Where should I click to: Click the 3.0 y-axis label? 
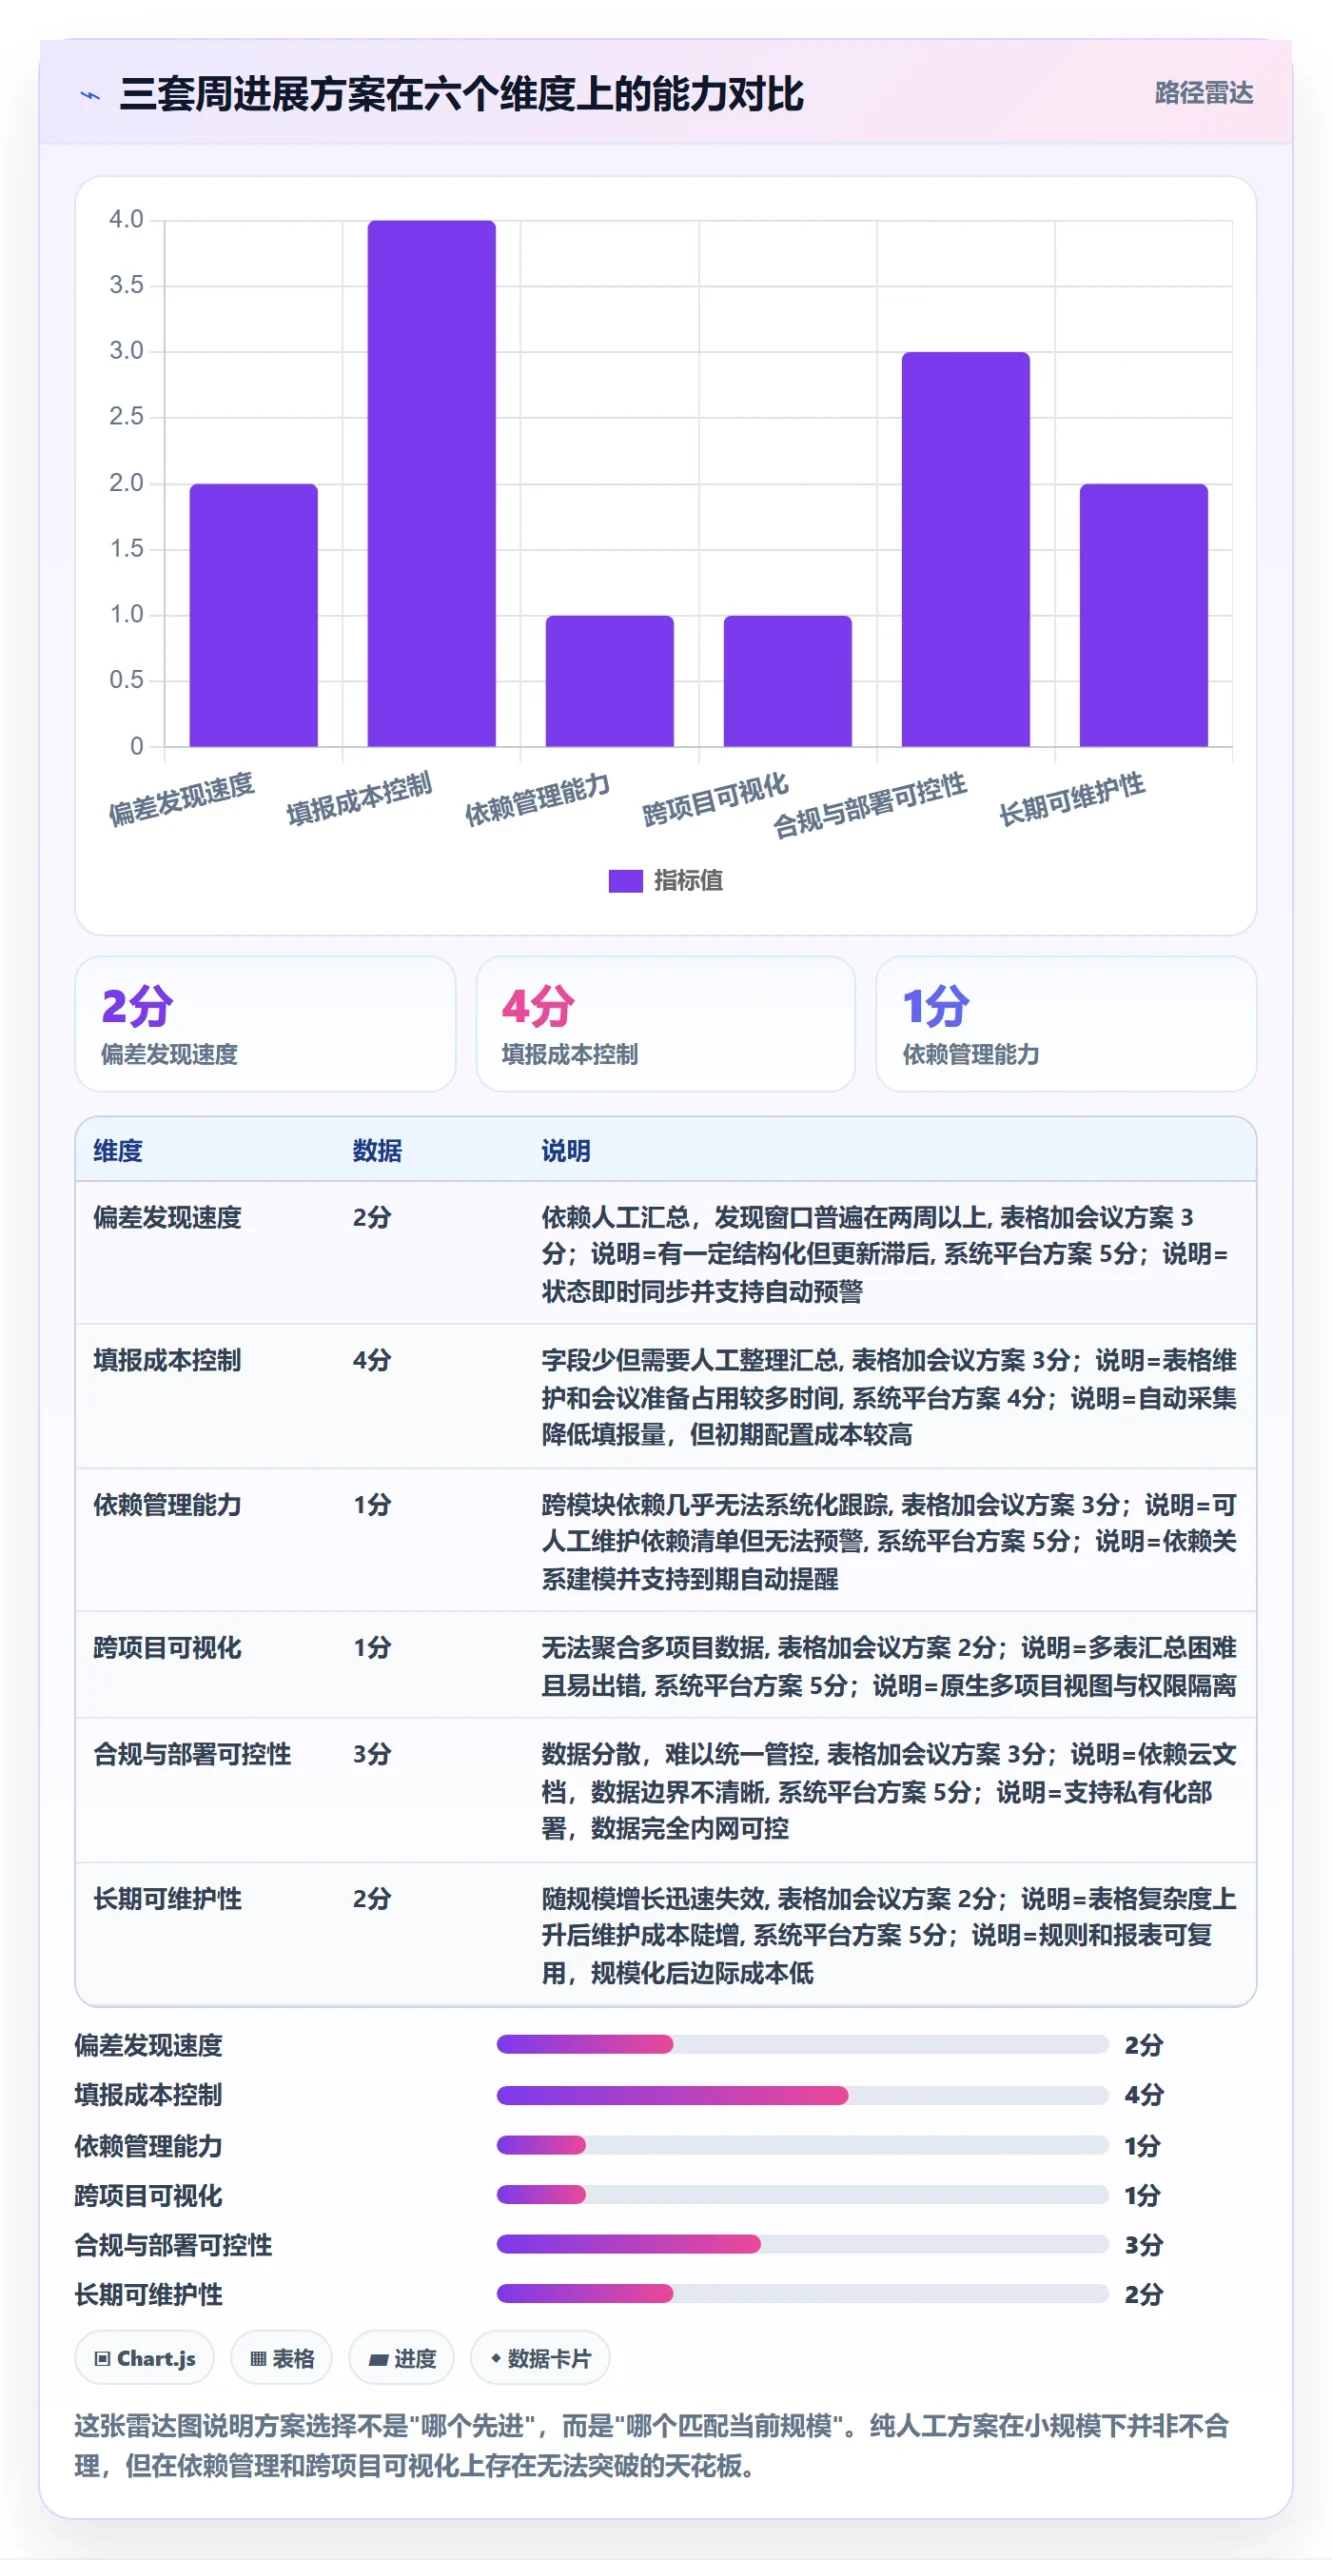pos(126,350)
